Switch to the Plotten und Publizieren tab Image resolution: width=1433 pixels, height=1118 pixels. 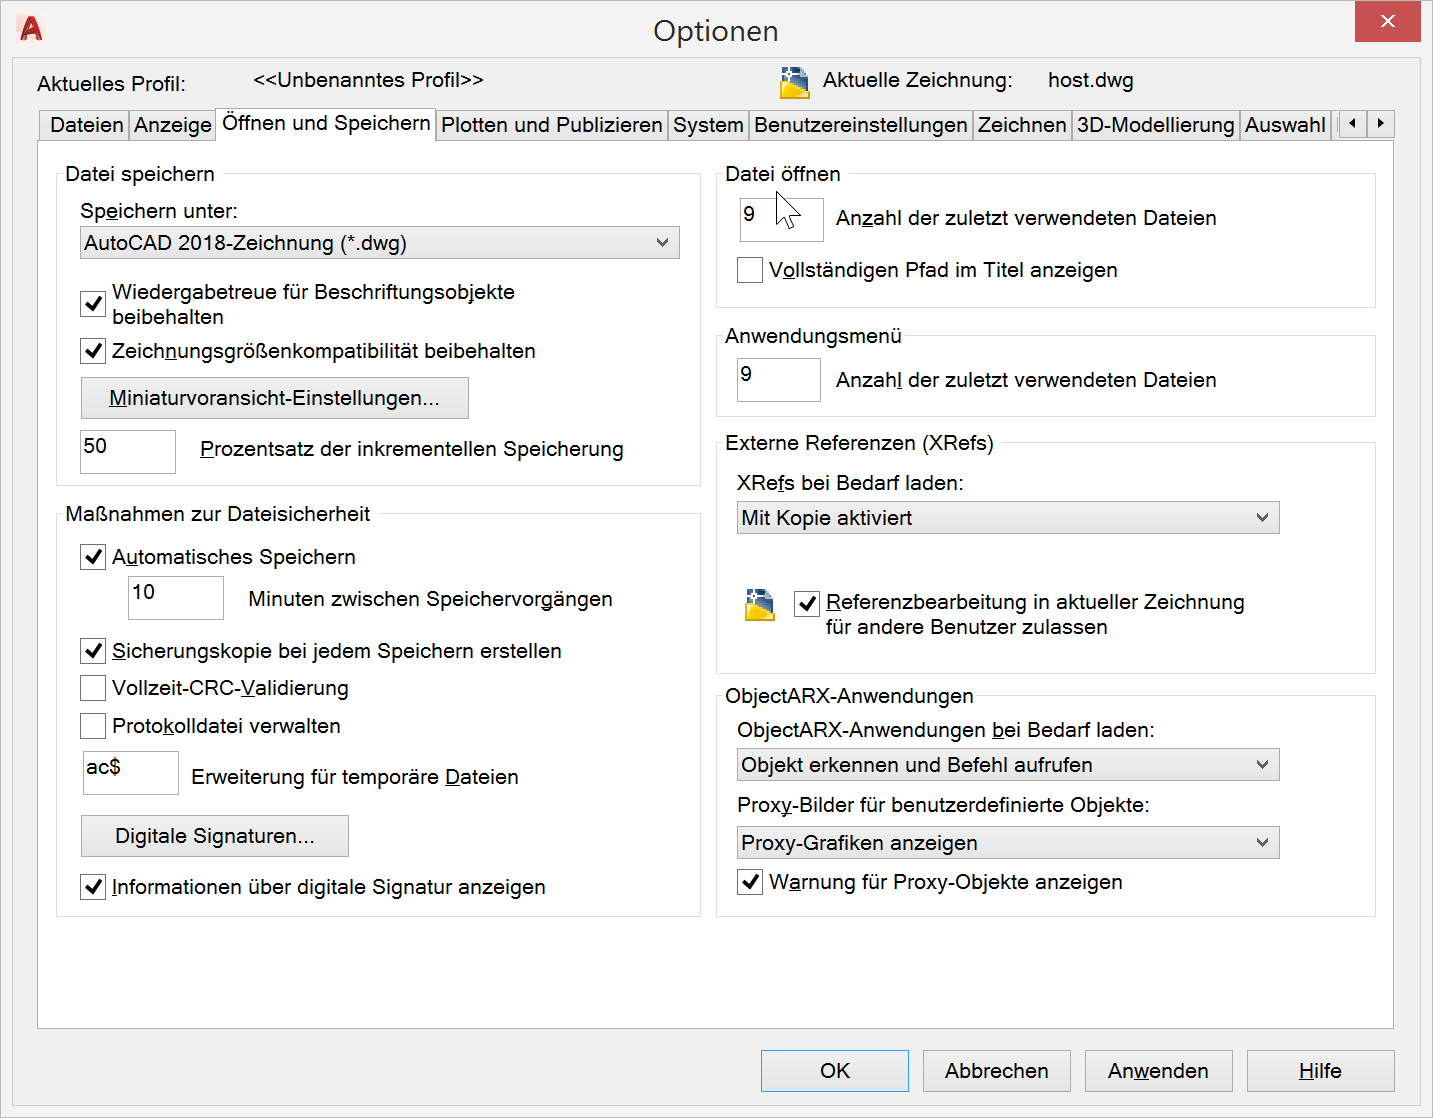(551, 125)
